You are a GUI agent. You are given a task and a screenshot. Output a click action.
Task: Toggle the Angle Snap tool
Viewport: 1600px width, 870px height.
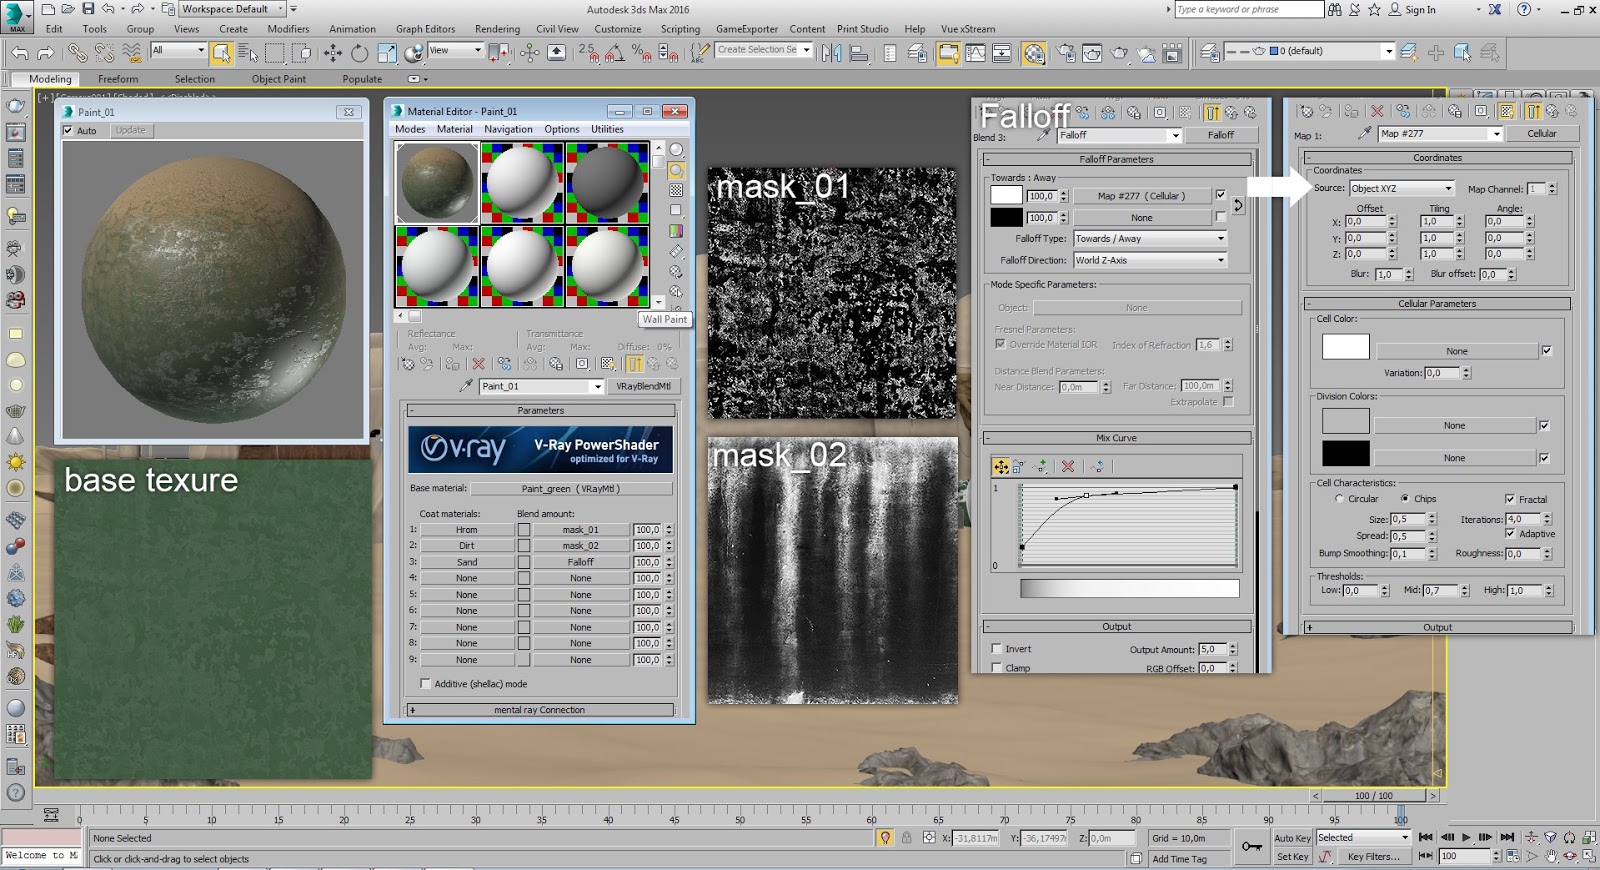[x=615, y=52]
